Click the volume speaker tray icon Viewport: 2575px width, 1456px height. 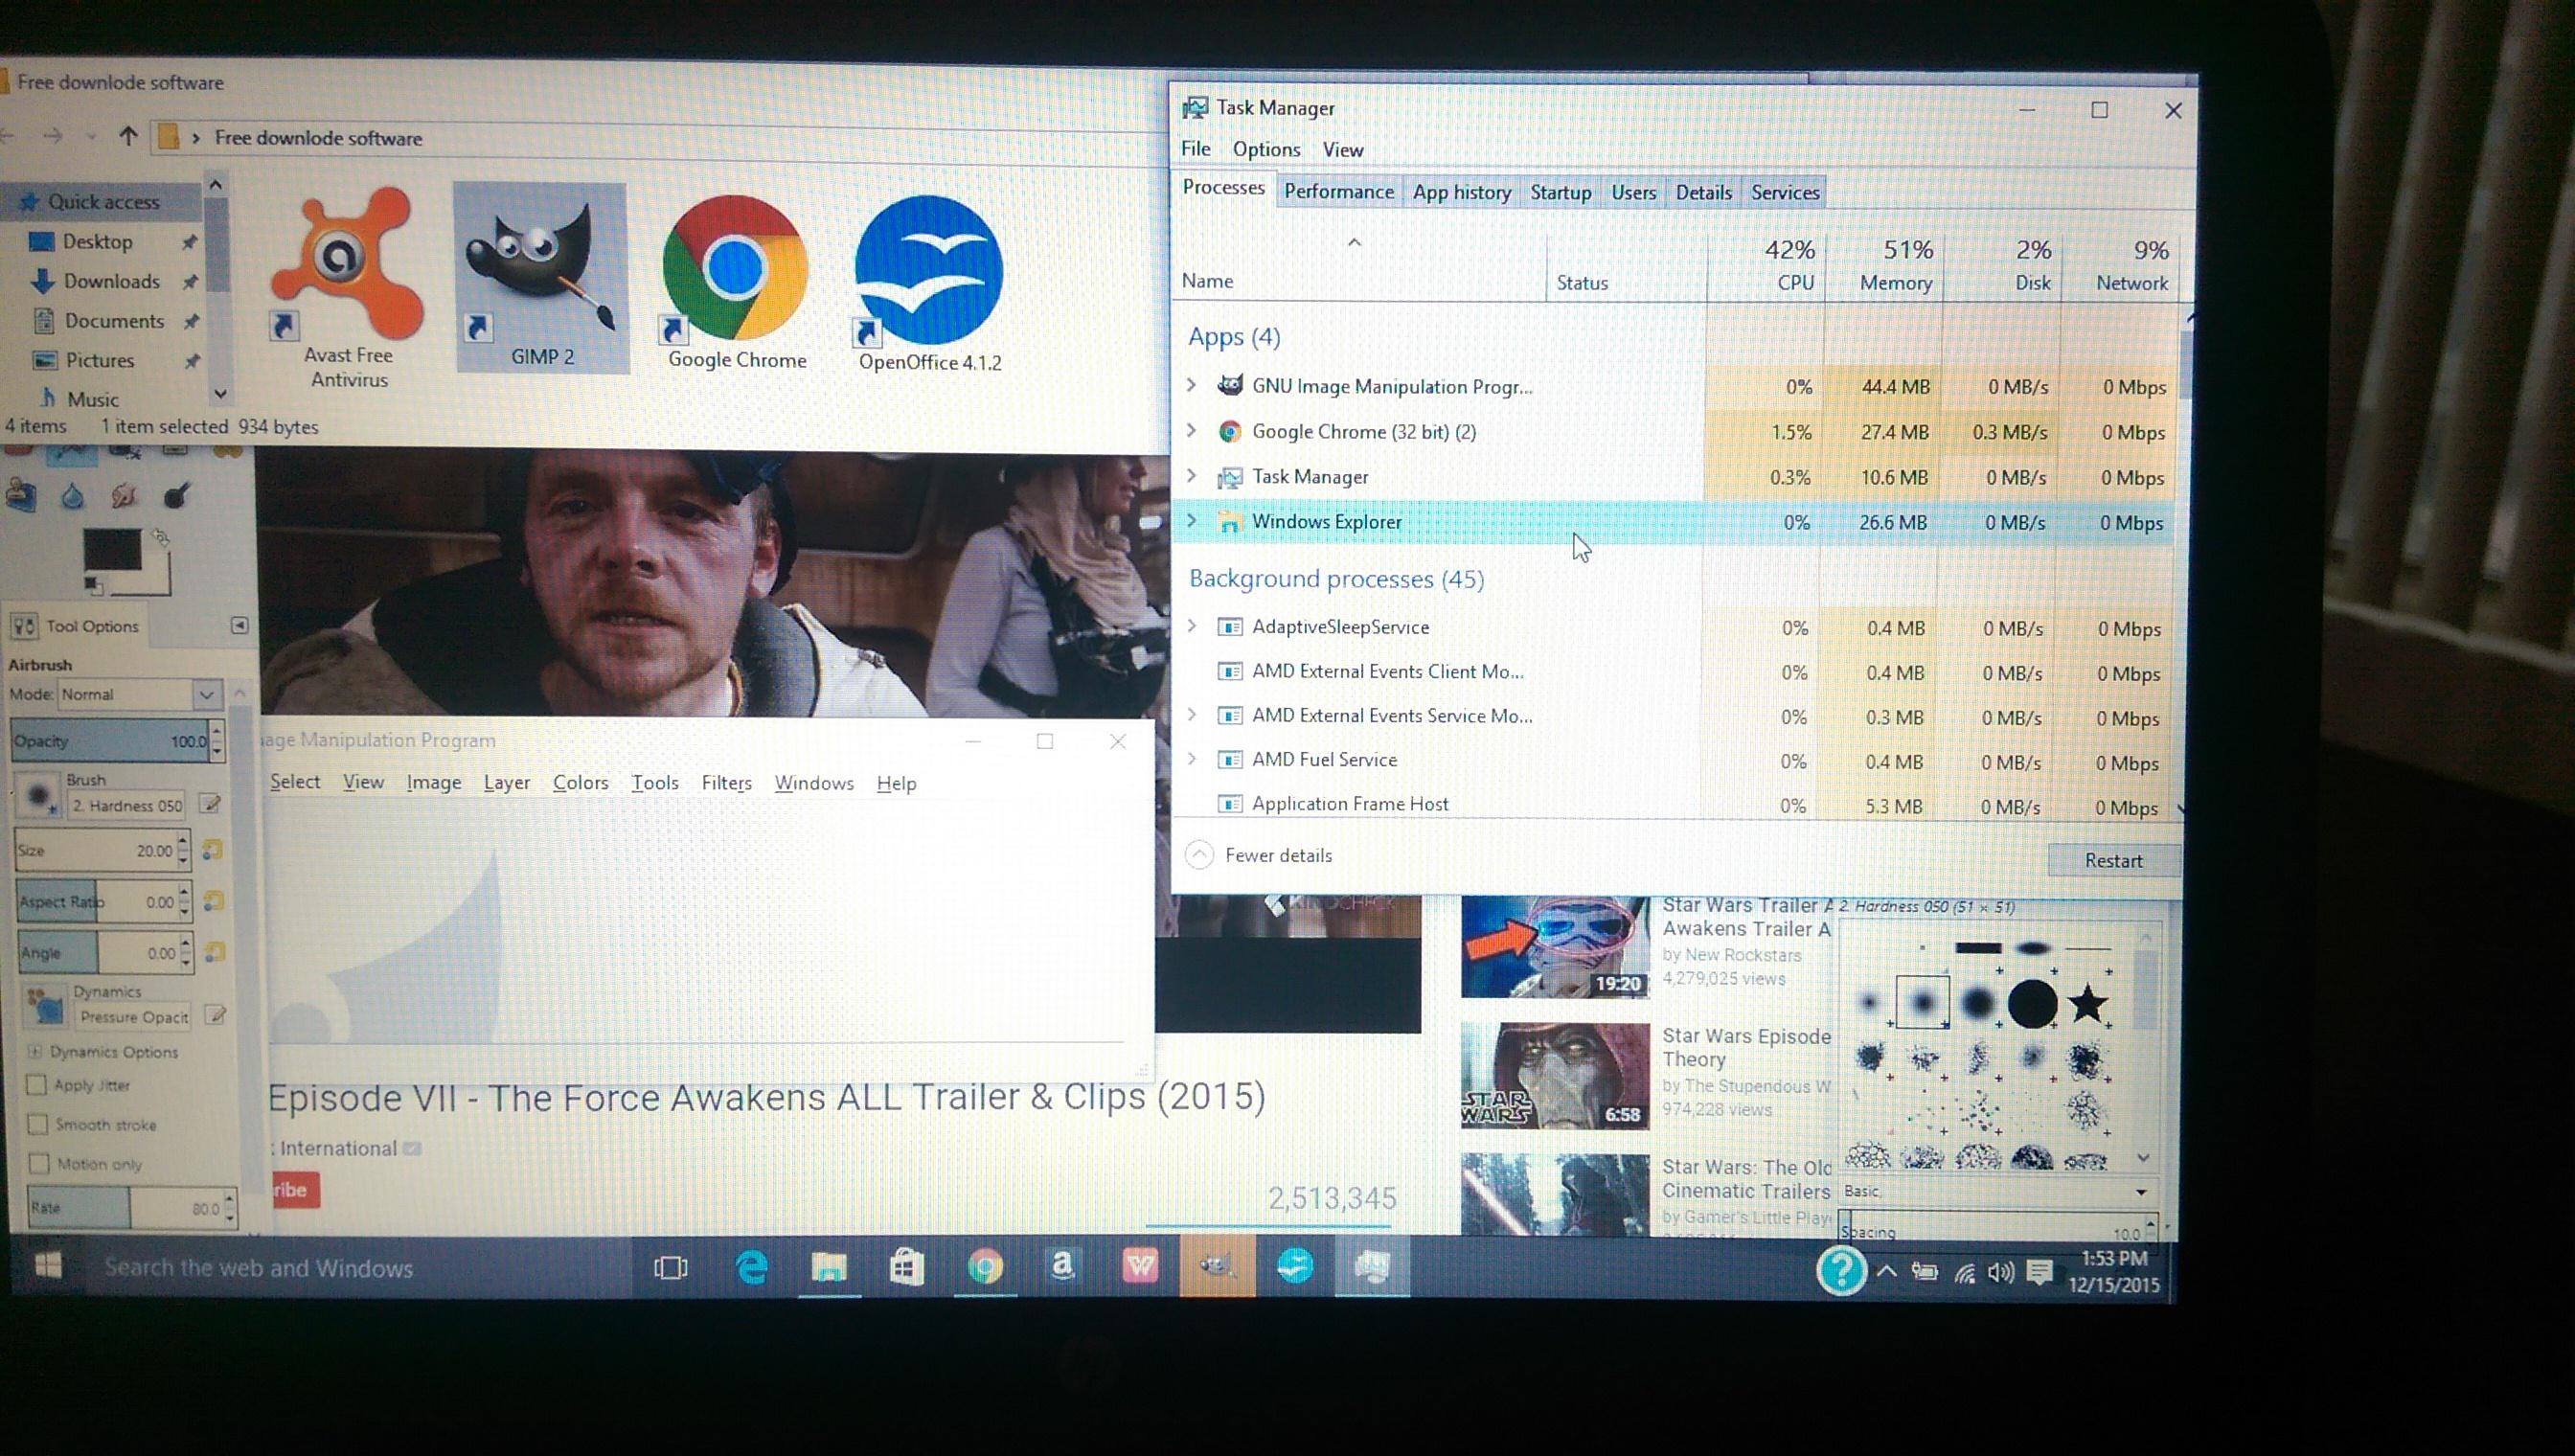2000,1272
